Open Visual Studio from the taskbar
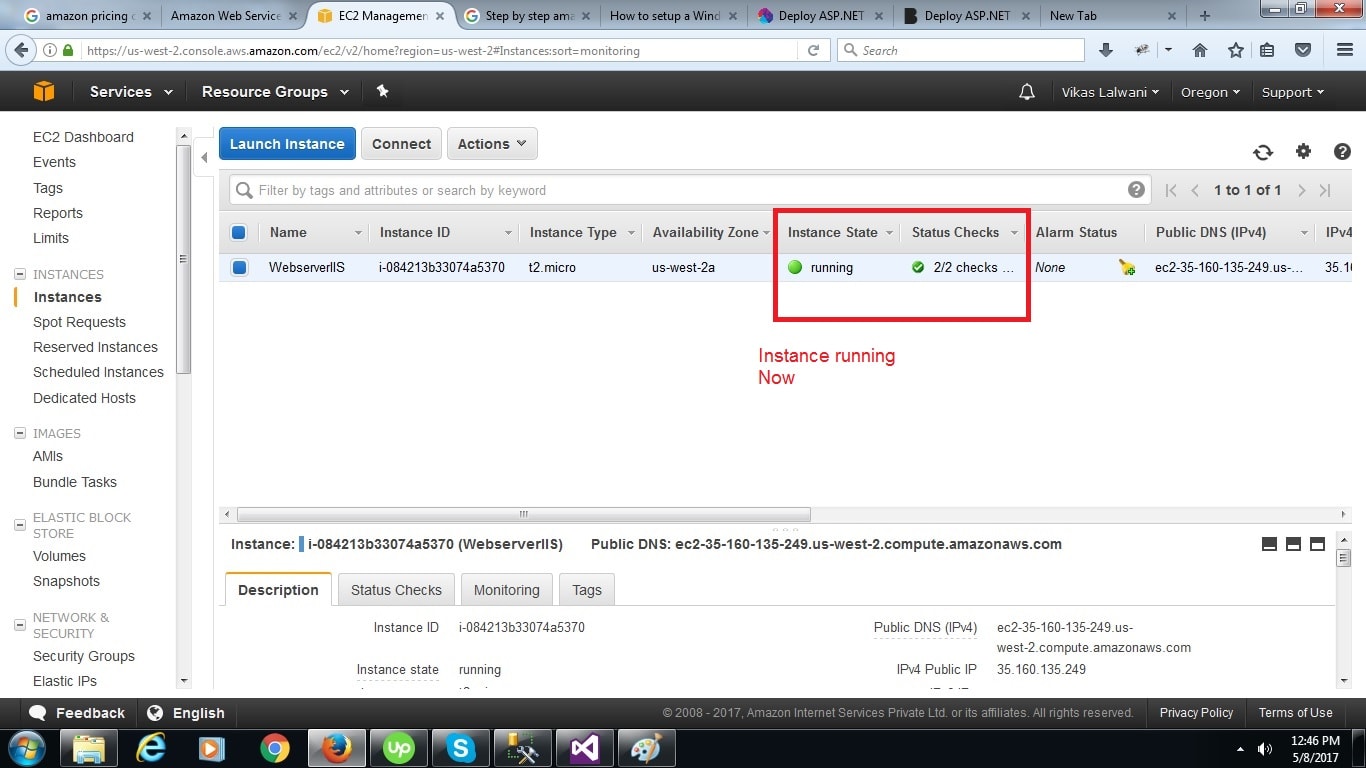The width and height of the screenshot is (1366, 768). pos(585,748)
